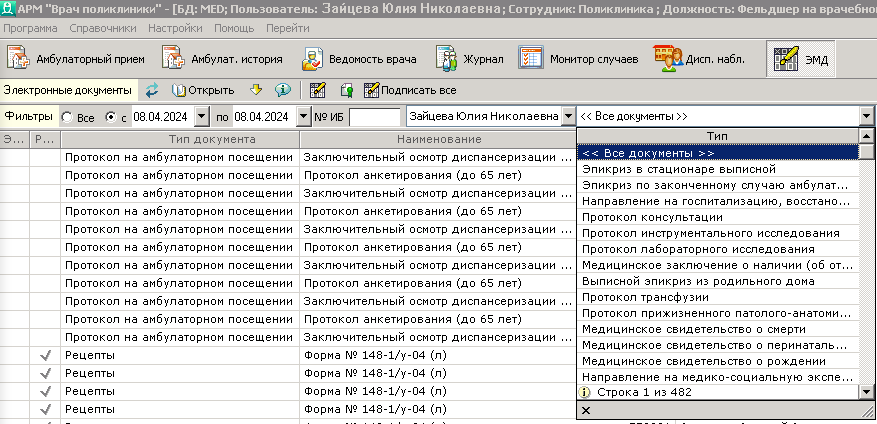Click first Протокол на амбулаторном посещении row
This screenshot has width=877, height=424.
(180, 158)
